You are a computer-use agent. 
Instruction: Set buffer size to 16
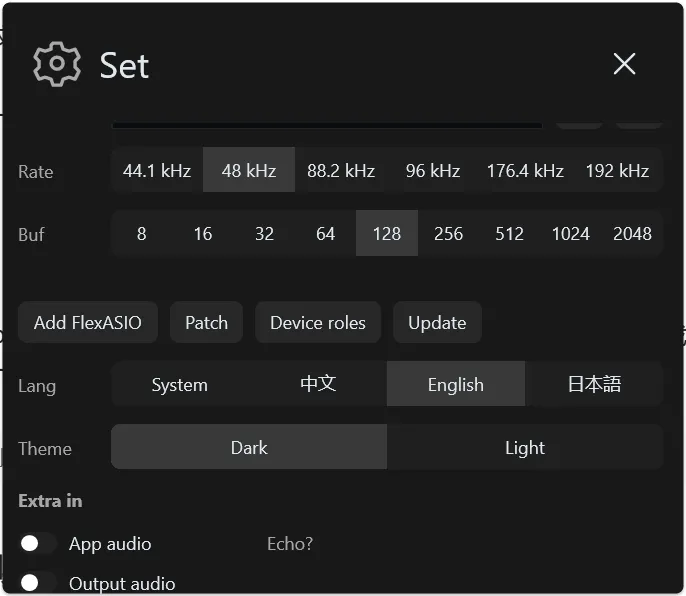(203, 233)
